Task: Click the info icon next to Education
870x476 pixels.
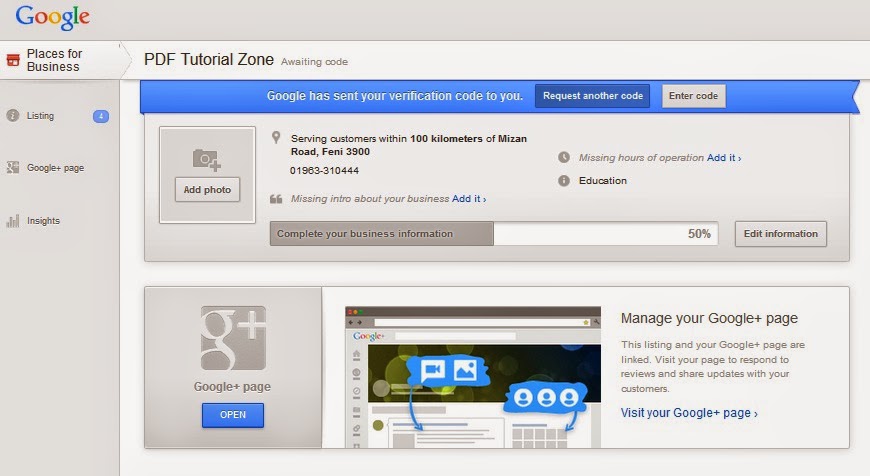Action: pyautogui.click(x=564, y=180)
